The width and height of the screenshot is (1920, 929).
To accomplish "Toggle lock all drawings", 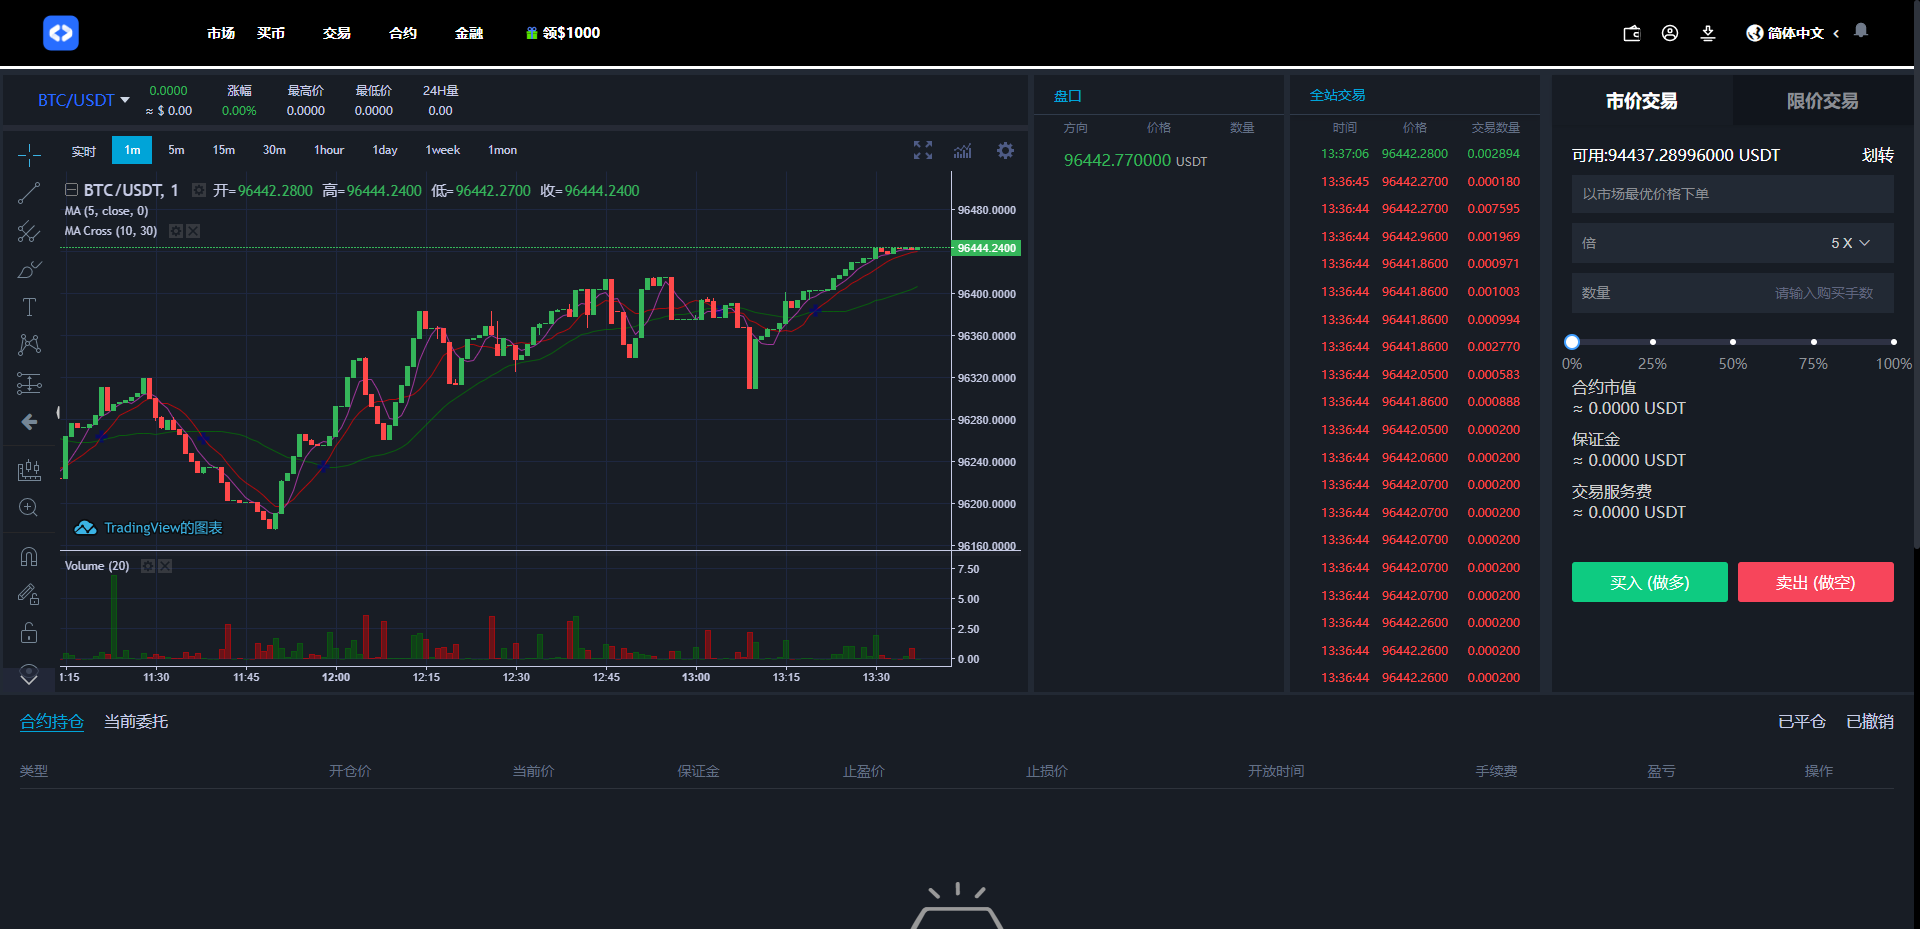I will tap(29, 632).
